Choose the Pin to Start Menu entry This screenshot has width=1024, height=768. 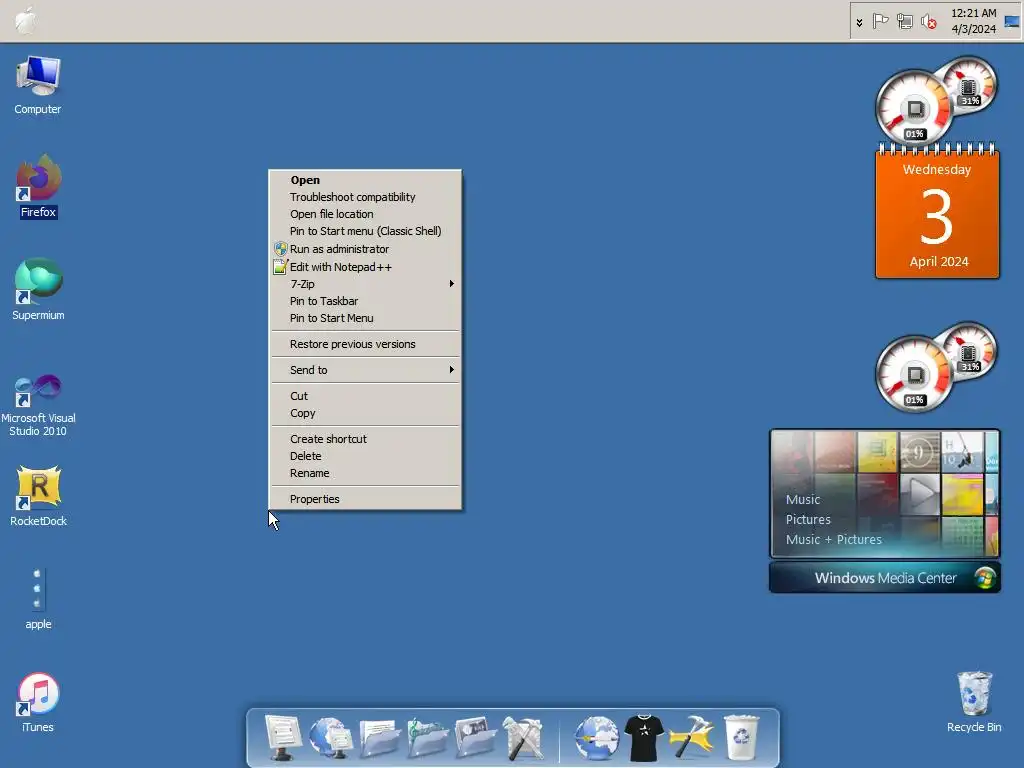366,318
